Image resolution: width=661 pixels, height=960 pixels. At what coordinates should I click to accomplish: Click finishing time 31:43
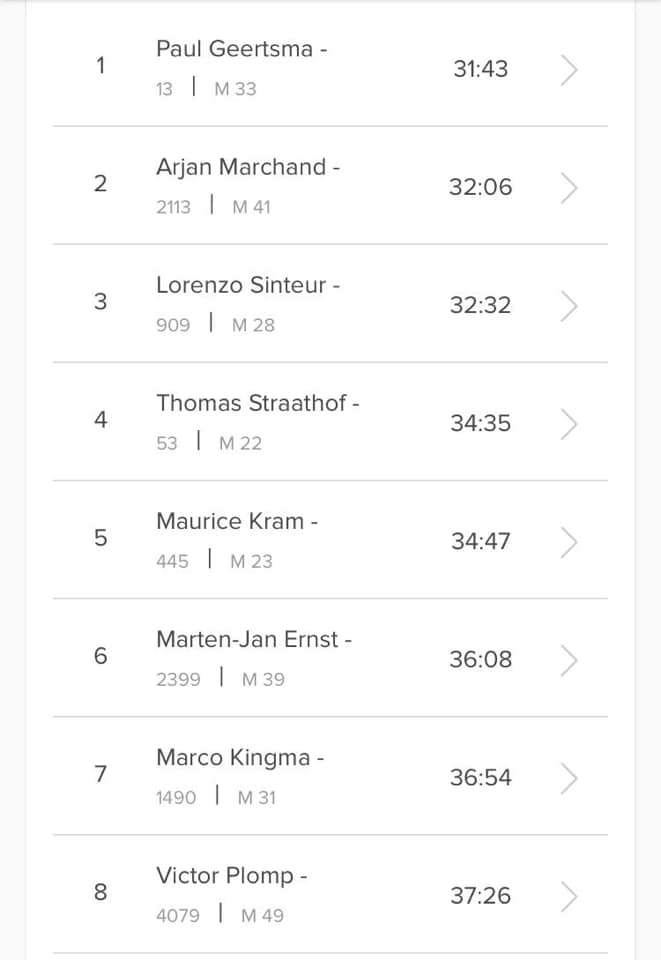[480, 69]
